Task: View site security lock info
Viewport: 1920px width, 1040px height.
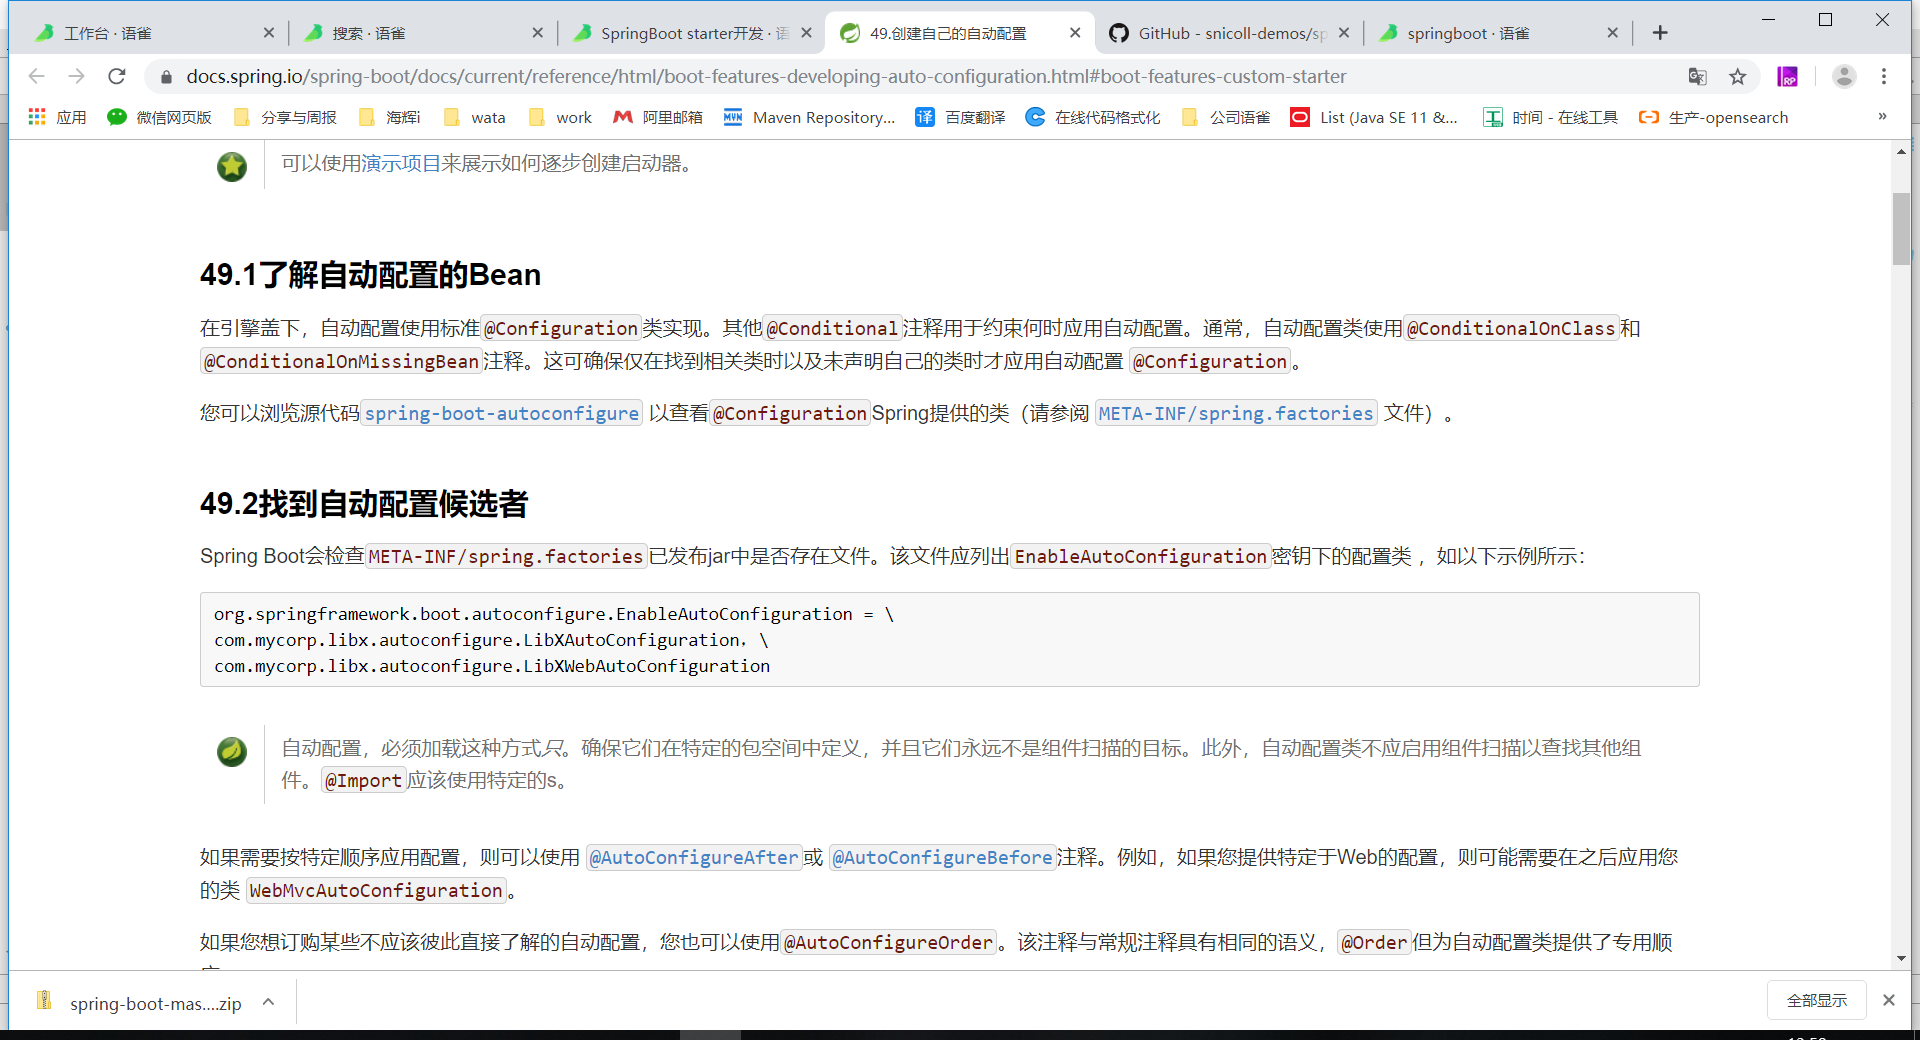Action: 166,76
